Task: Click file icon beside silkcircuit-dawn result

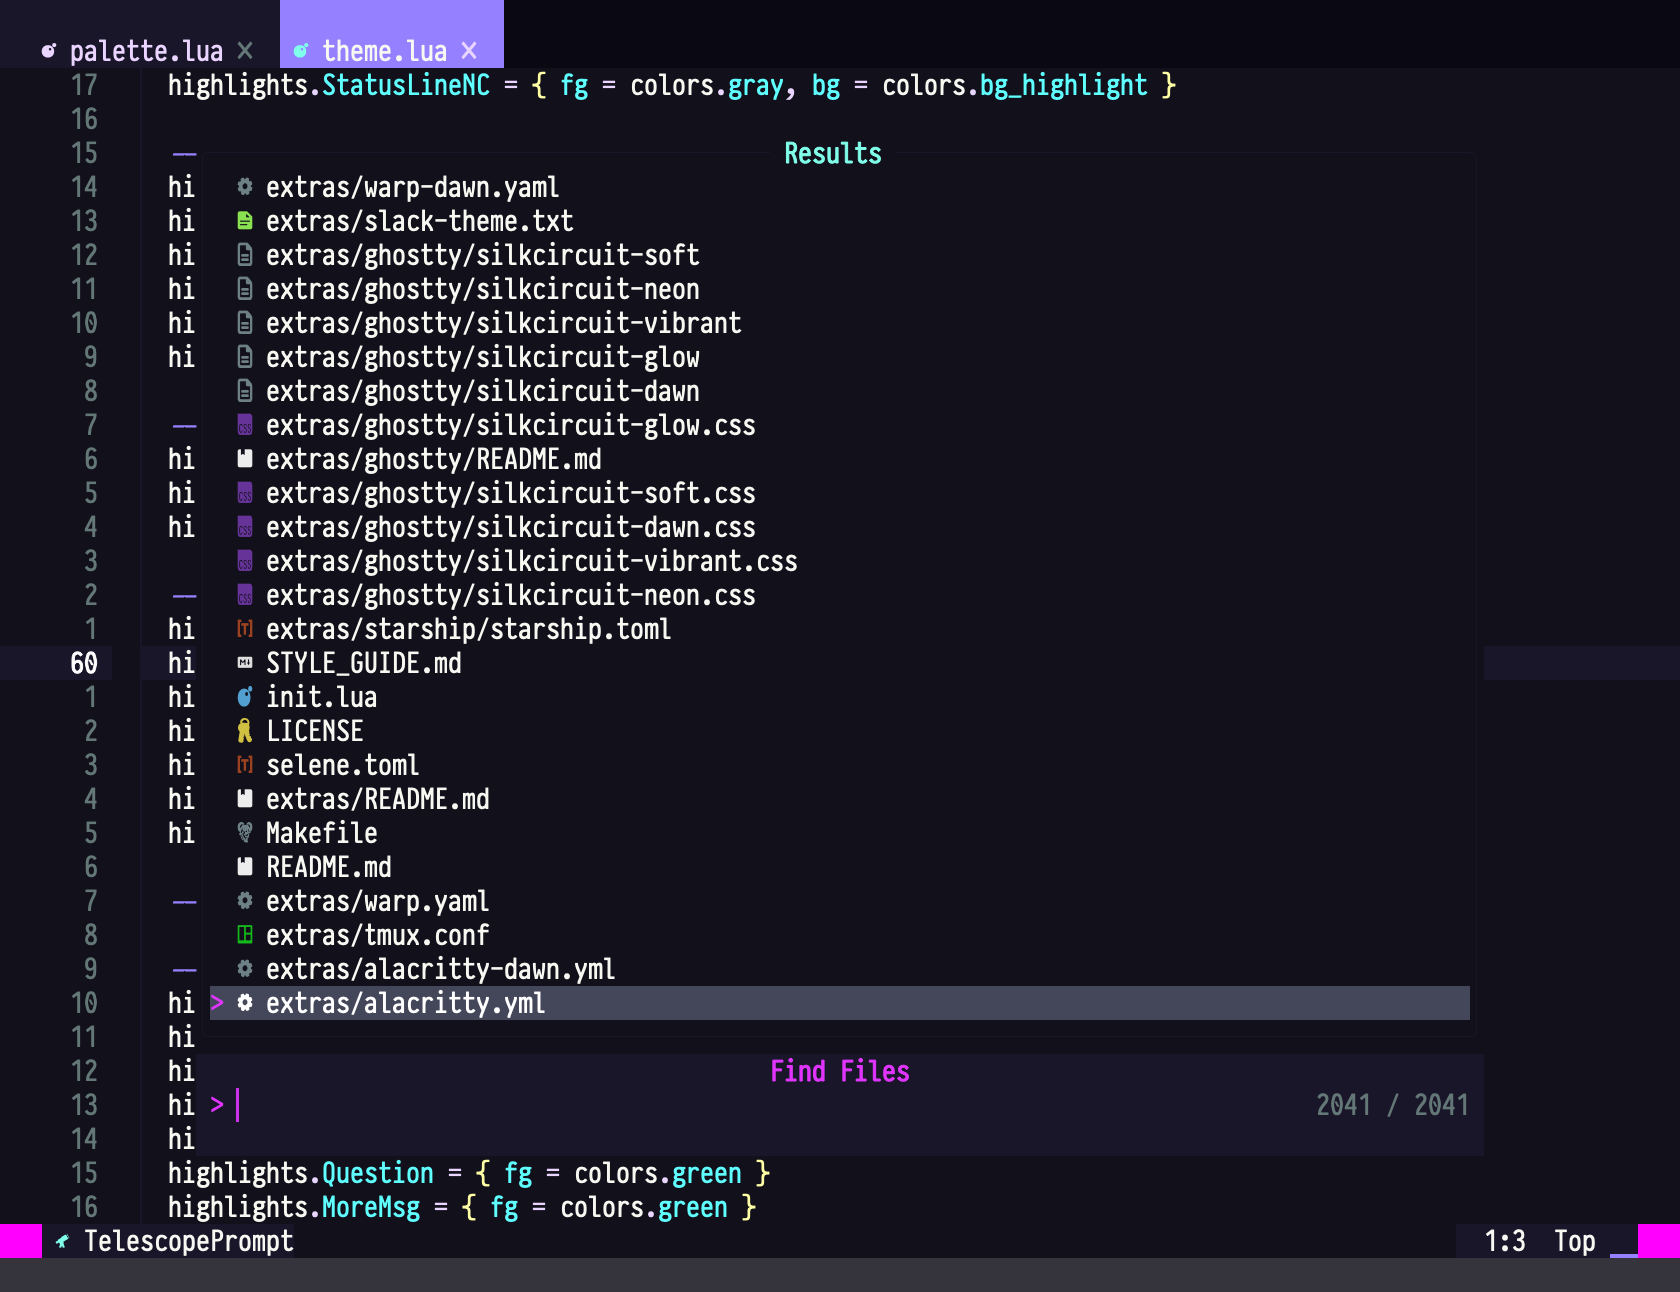Action: (x=245, y=391)
